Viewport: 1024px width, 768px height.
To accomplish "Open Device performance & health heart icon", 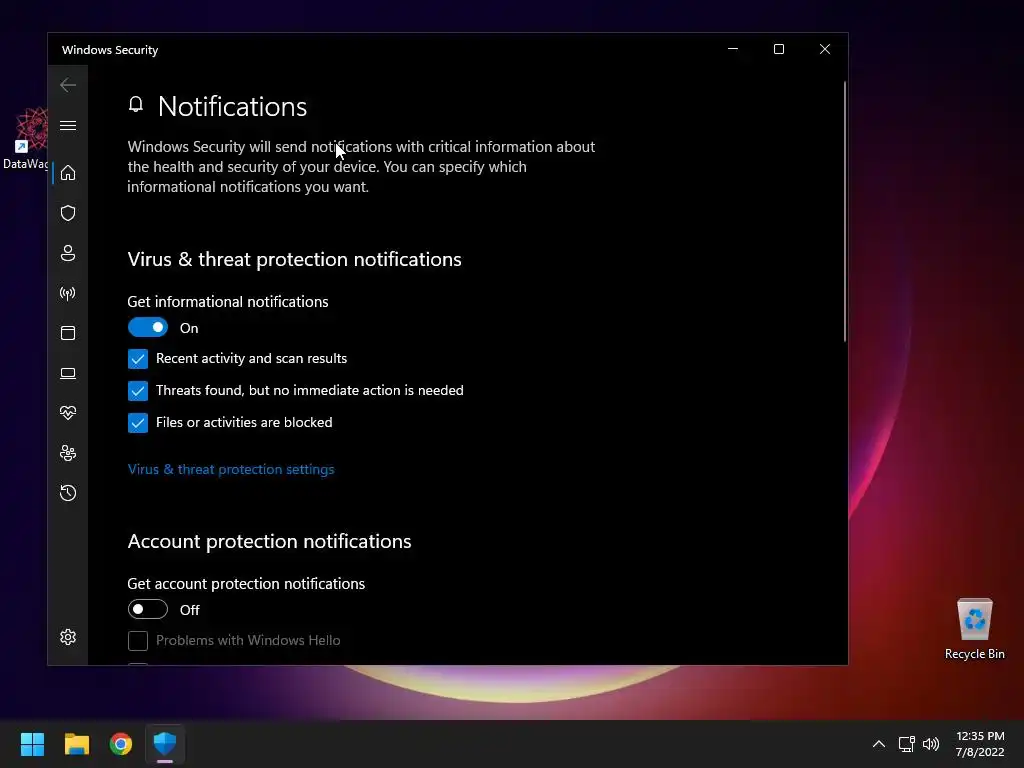I will coord(68,413).
